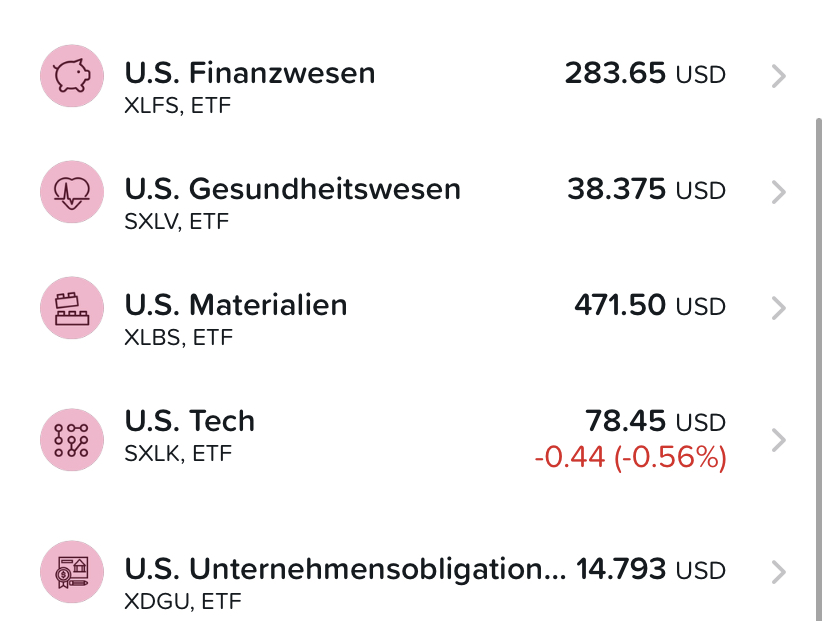Open the U.S. Unternehmensobligation… title
828x621 pixels.
(x=345, y=570)
